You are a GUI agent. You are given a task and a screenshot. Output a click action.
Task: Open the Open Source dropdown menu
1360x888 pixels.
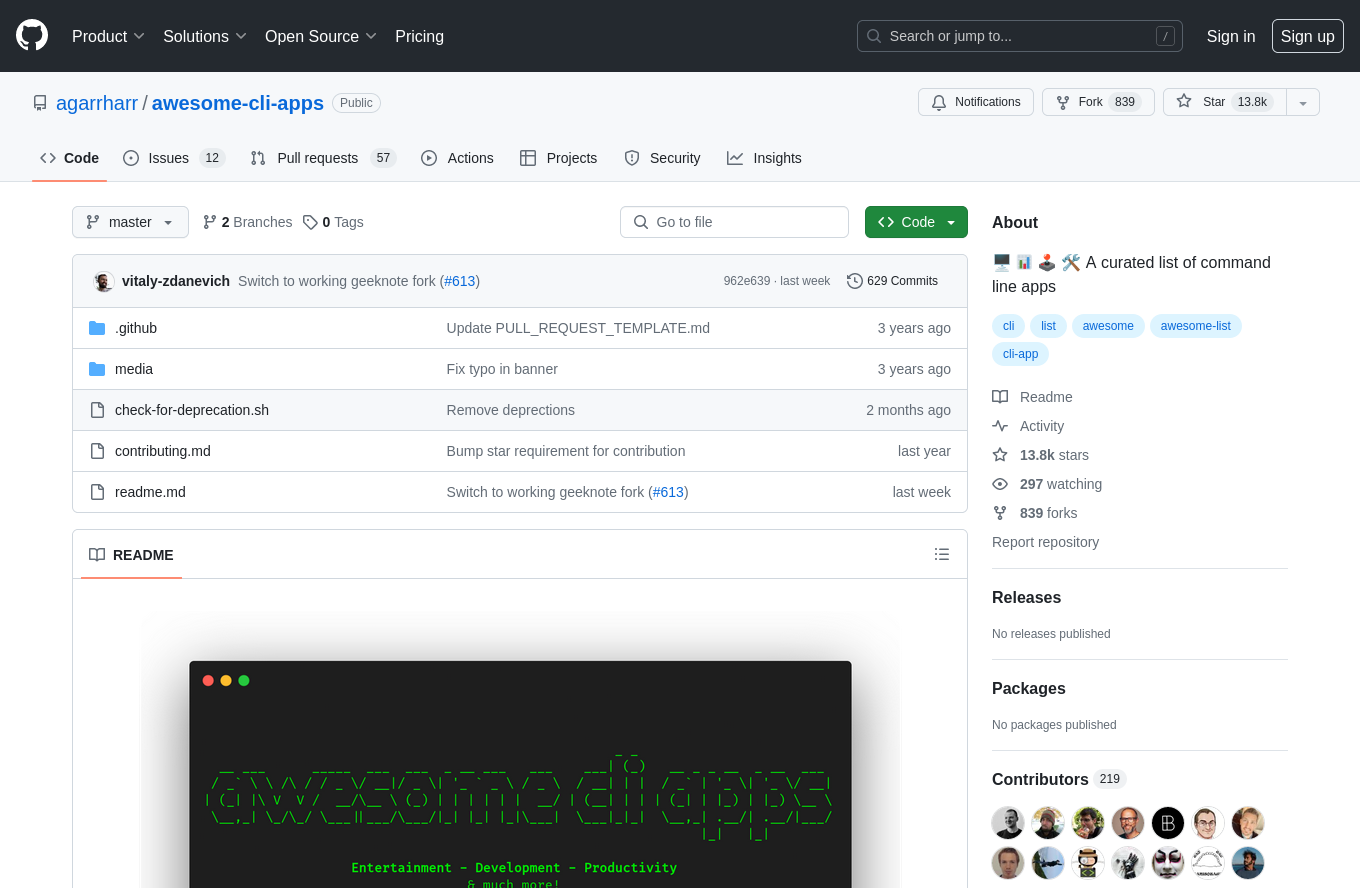[321, 36]
